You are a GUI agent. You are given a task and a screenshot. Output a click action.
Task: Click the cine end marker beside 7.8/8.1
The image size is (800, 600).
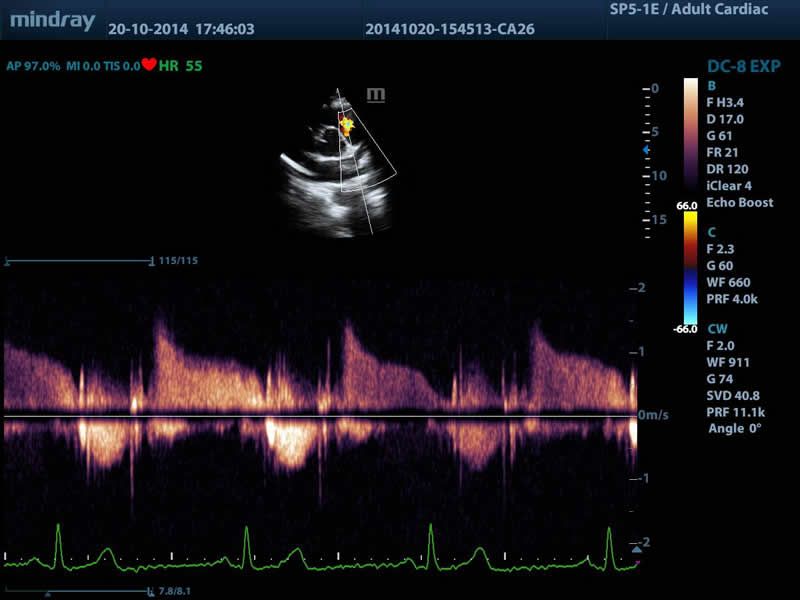(150, 591)
